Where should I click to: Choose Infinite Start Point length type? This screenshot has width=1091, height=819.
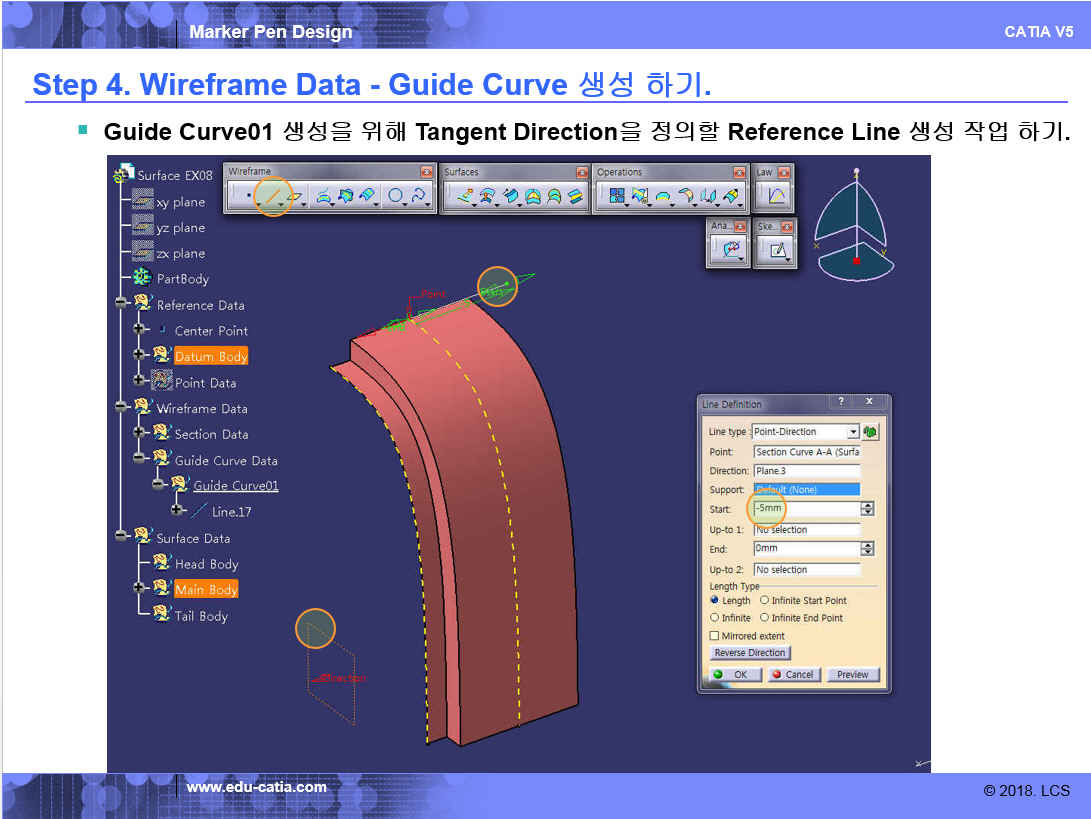(x=764, y=601)
